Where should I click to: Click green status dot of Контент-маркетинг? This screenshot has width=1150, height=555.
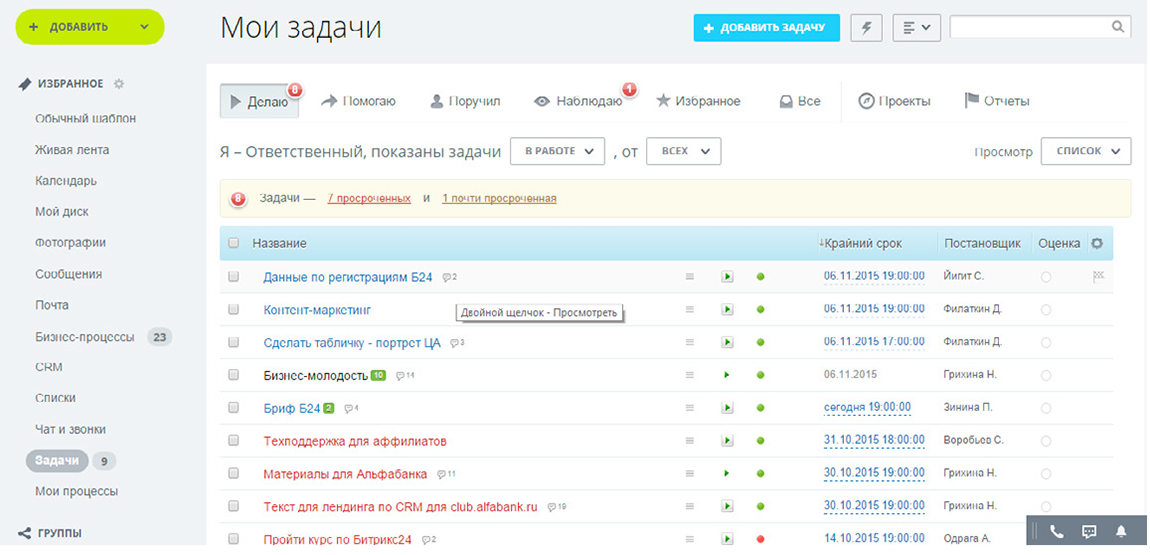pyautogui.click(x=761, y=310)
